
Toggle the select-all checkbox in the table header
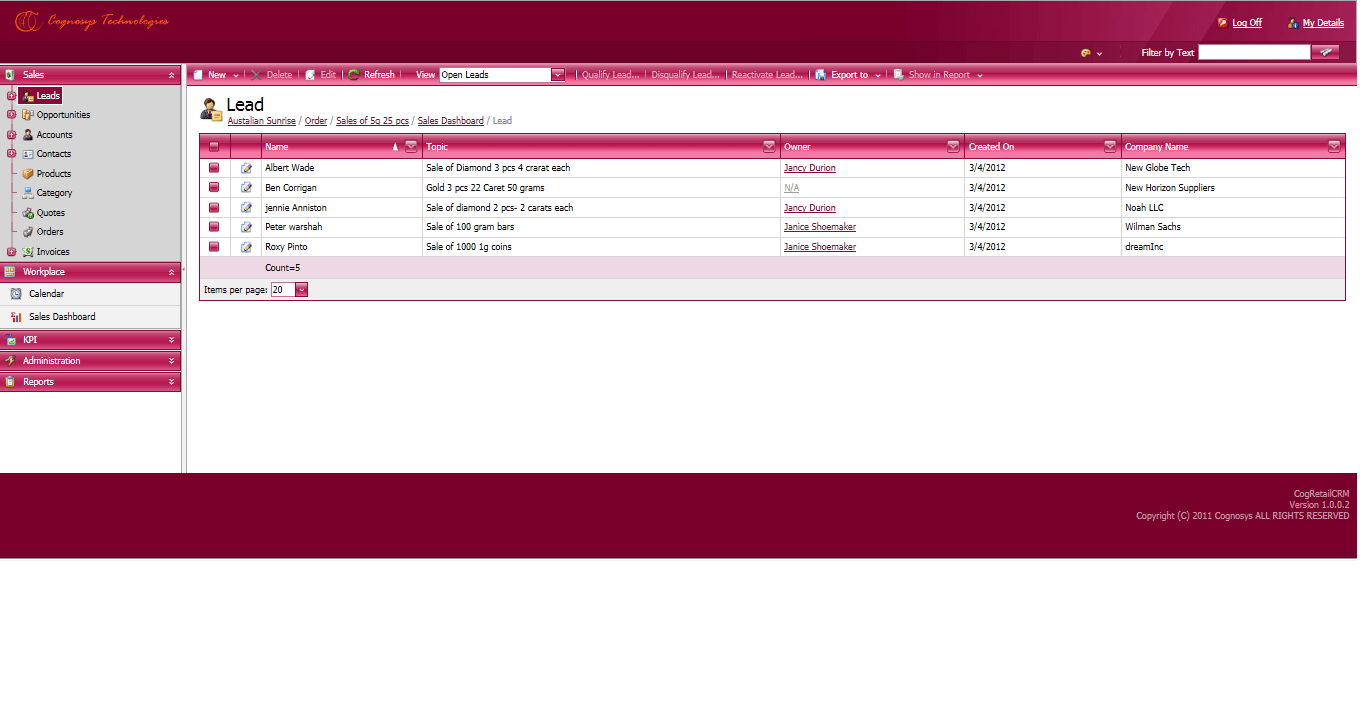(214, 147)
